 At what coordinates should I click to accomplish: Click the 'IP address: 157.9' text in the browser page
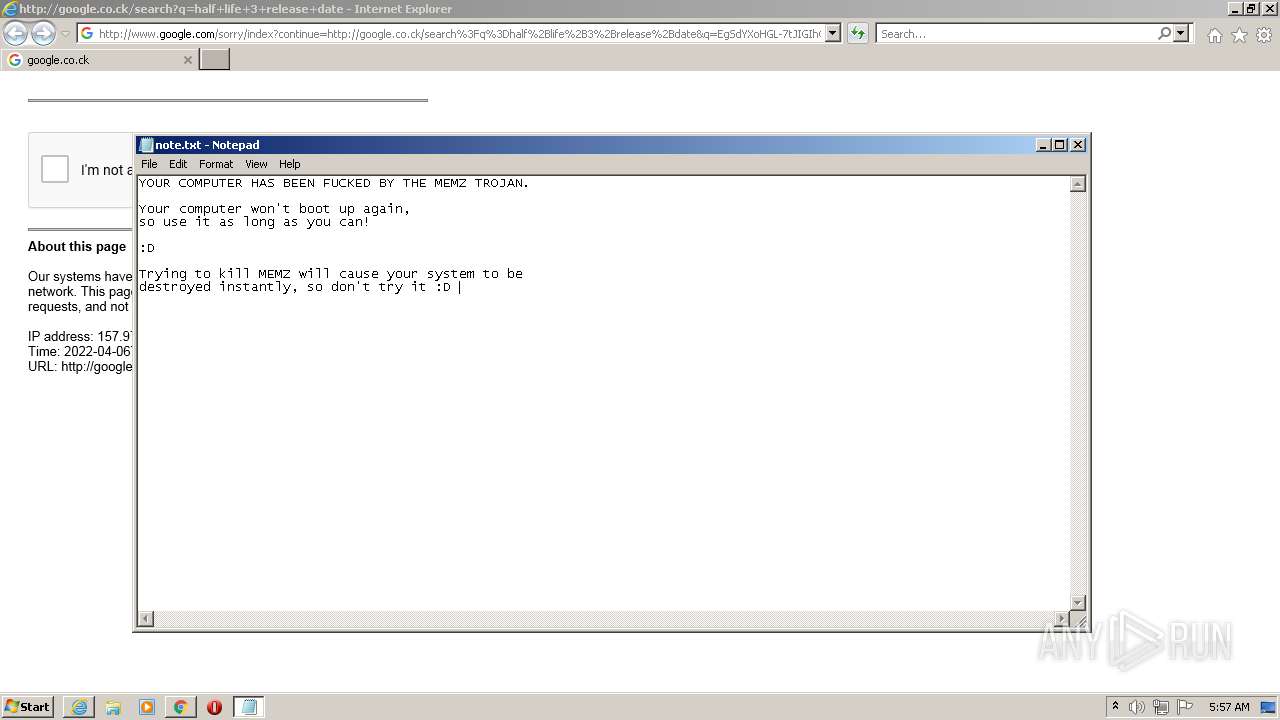point(80,337)
